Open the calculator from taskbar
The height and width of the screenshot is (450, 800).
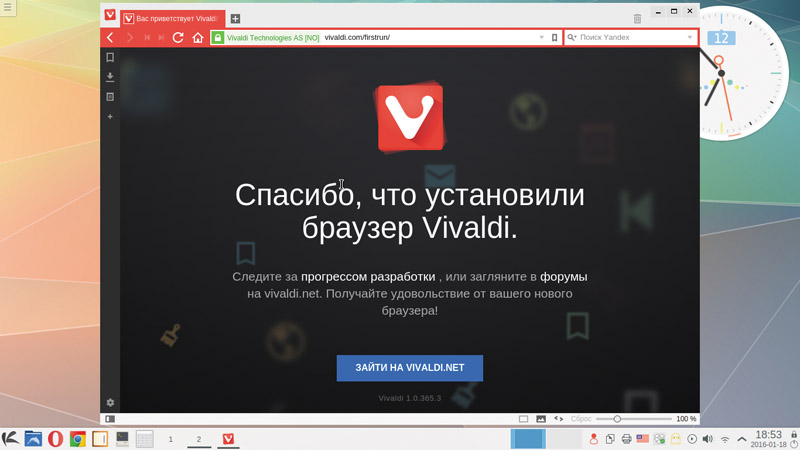tap(144, 439)
